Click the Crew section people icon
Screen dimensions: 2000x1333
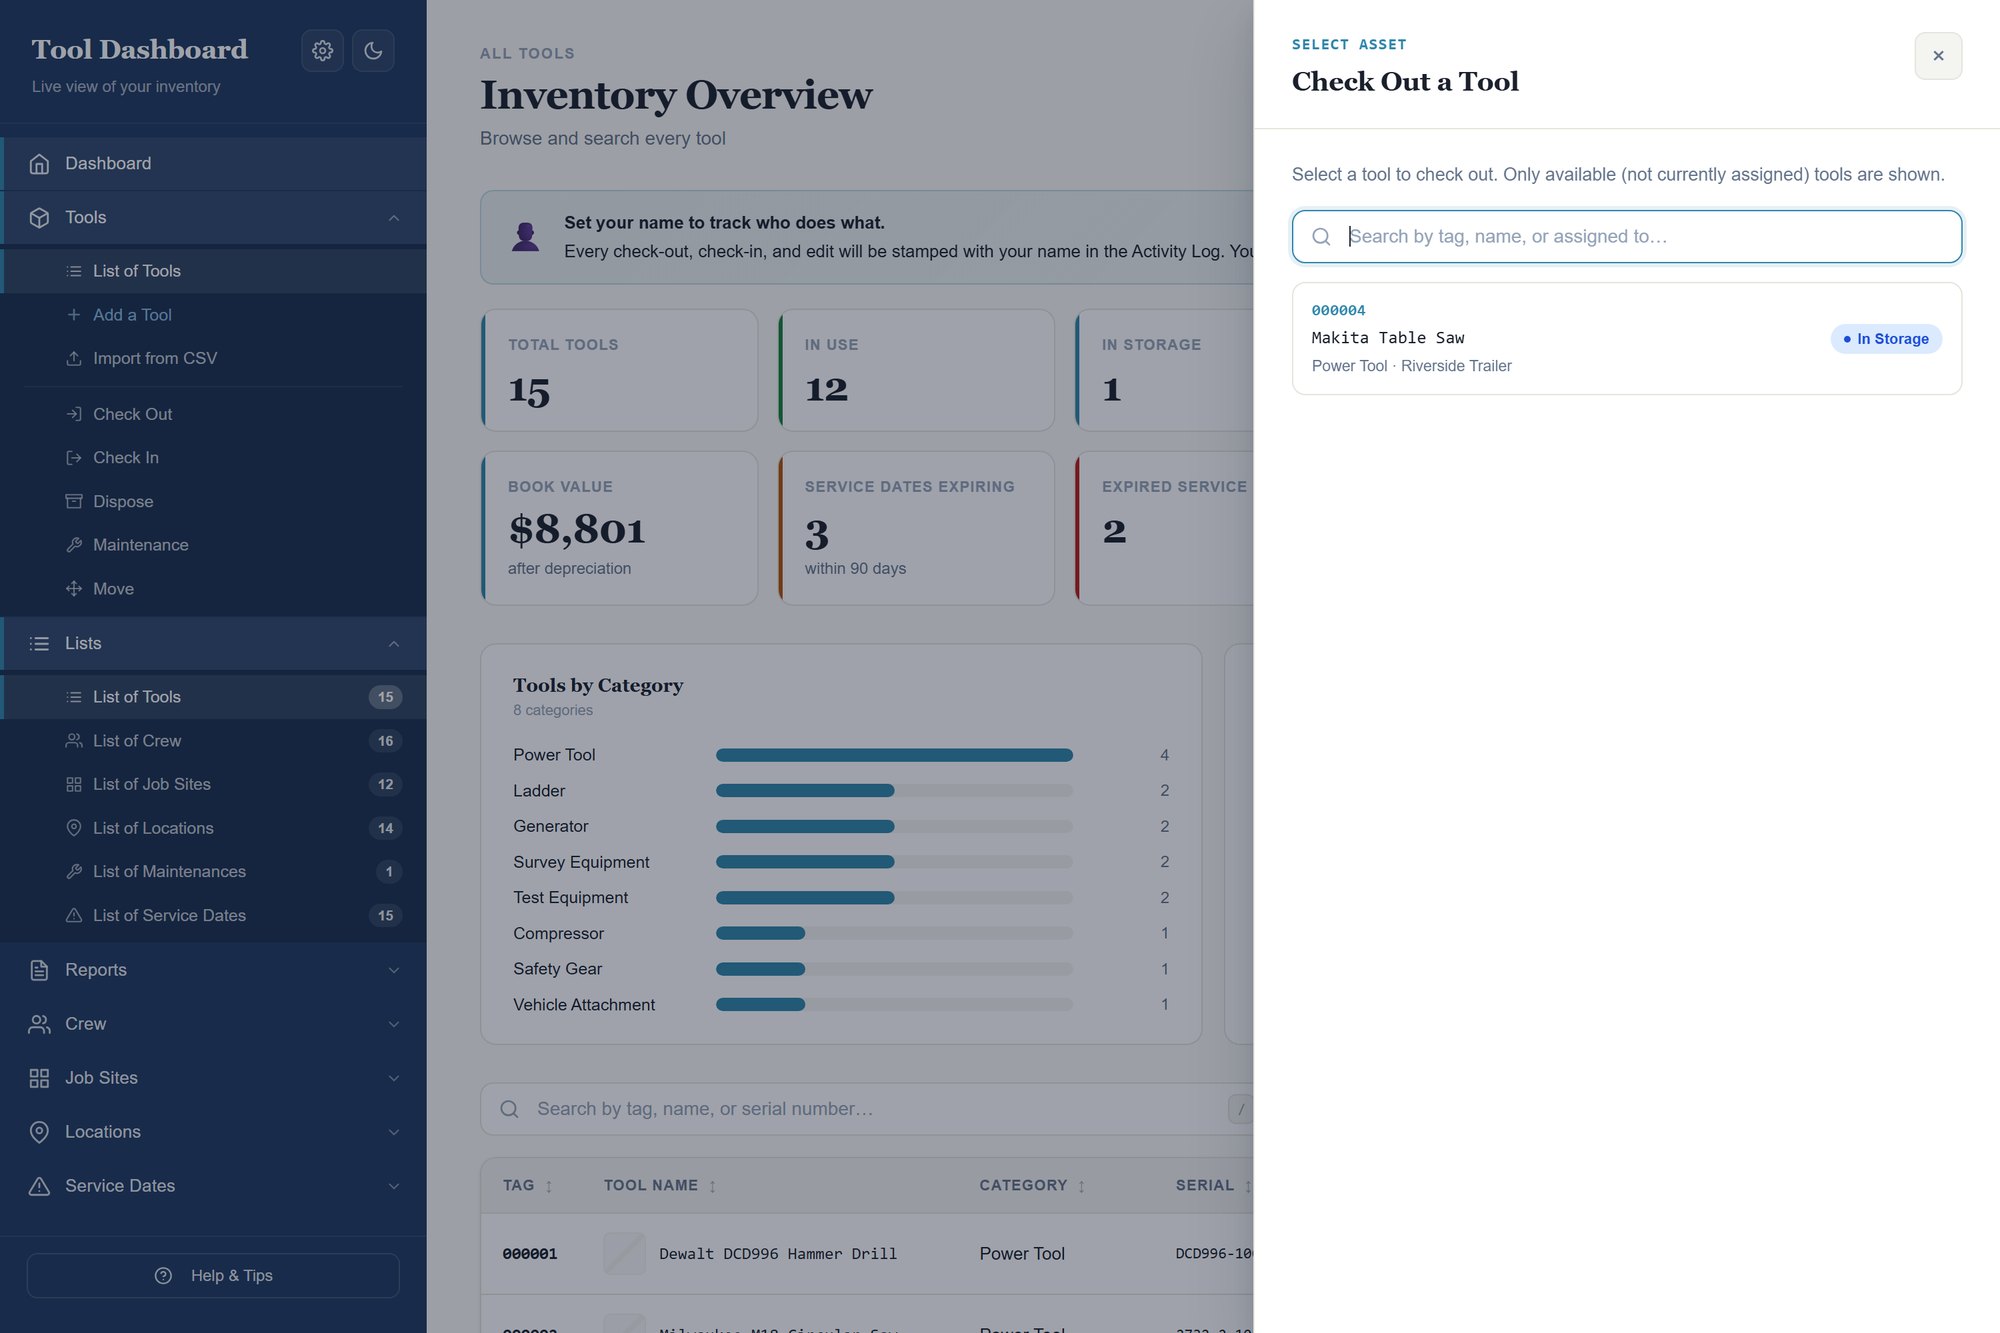[x=39, y=1024]
